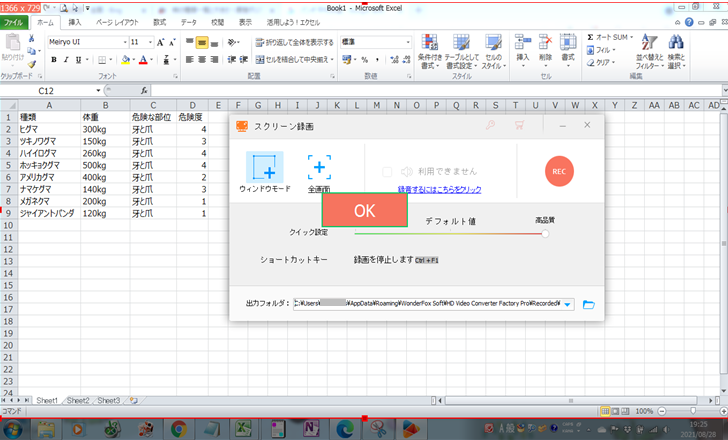Select 全画面 full screen mode in recorder
728x440 pixels.
tap(319, 174)
